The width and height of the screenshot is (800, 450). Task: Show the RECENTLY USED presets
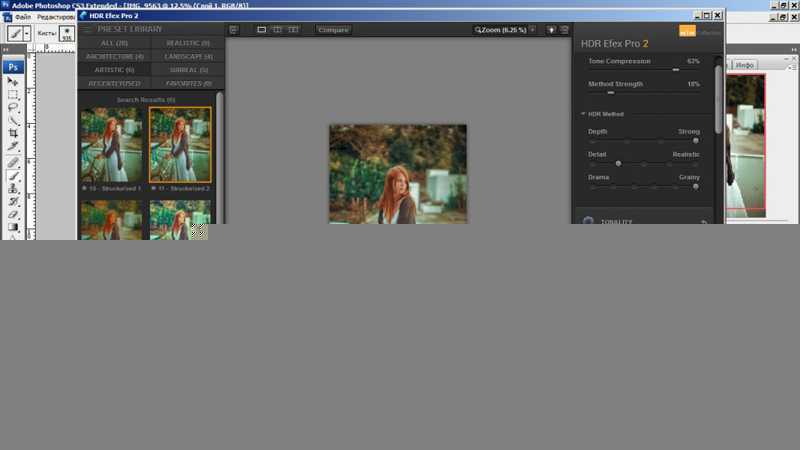[x=114, y=83]
